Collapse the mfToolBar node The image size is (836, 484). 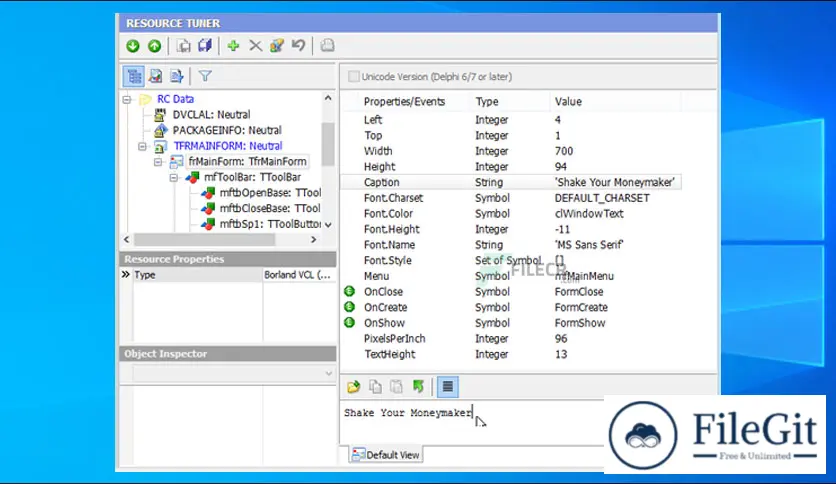pyautogui.click(x=174, y=178)
